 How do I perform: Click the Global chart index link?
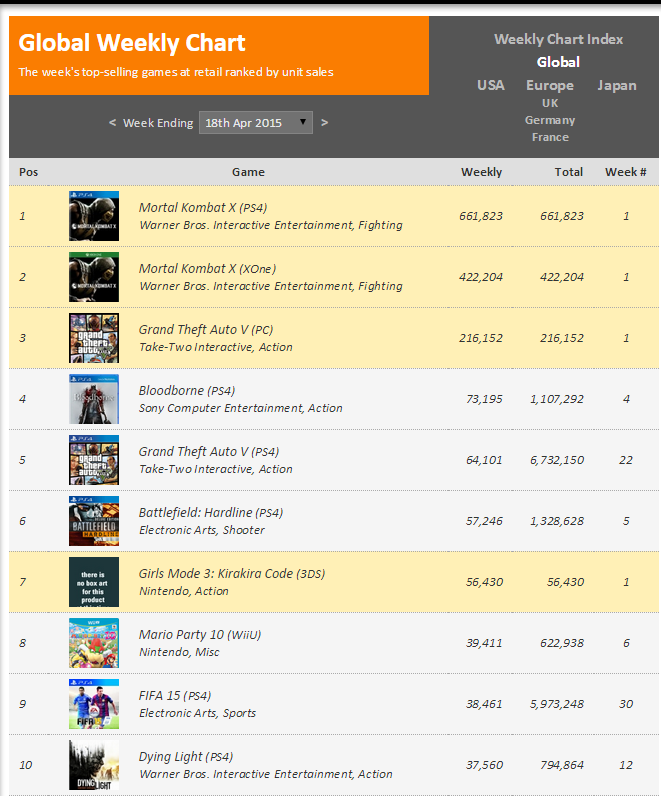point(558,62)
